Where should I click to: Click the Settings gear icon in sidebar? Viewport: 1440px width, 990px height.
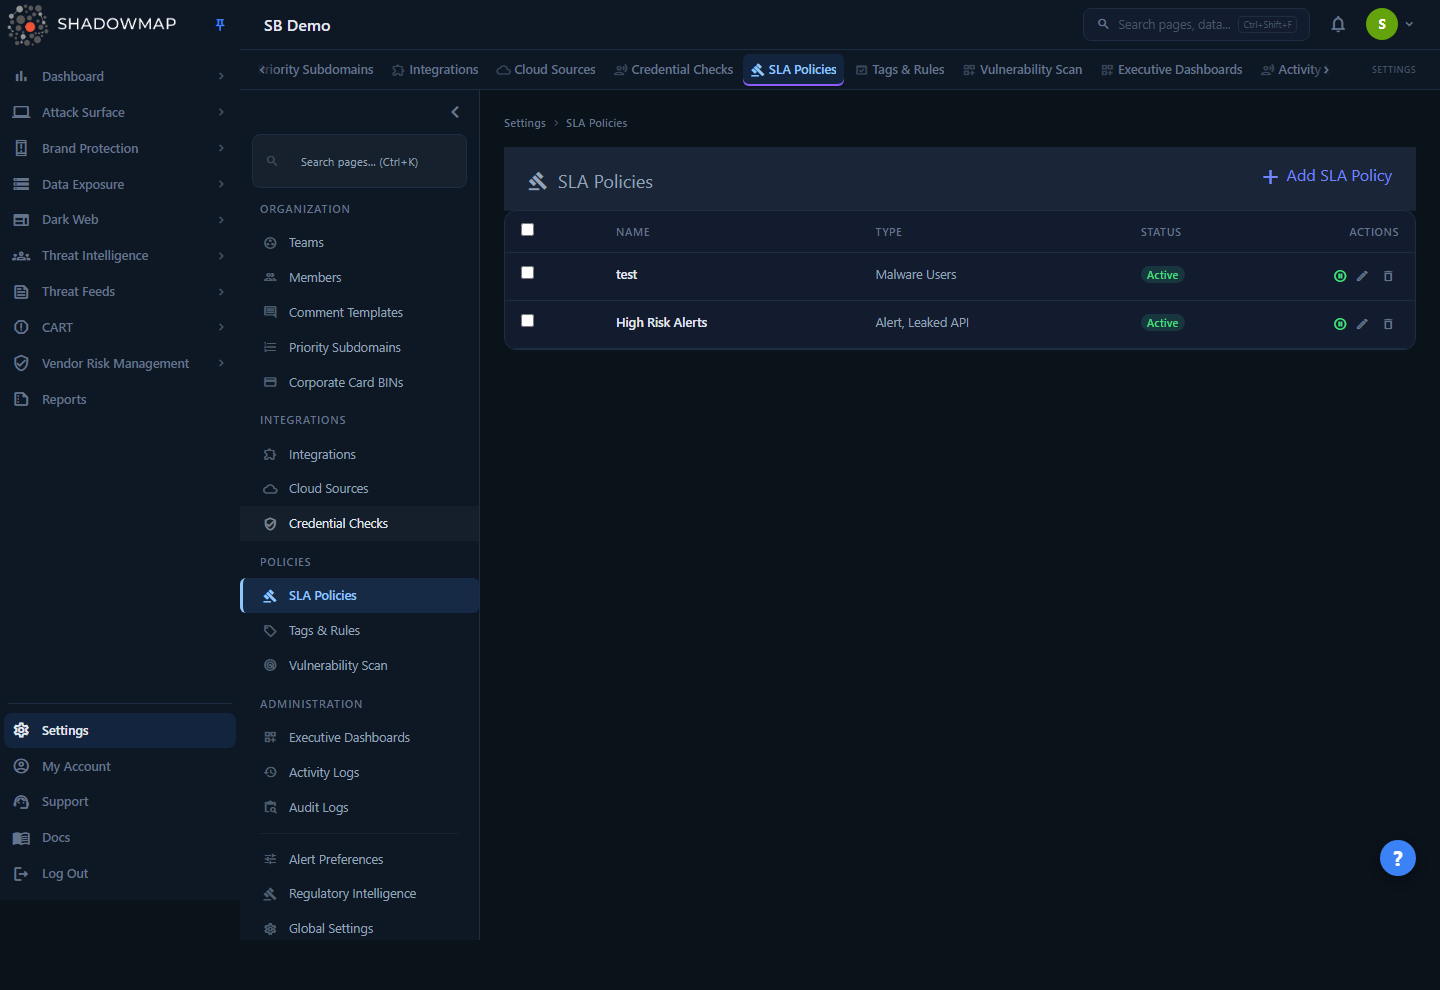pos(21,730)
